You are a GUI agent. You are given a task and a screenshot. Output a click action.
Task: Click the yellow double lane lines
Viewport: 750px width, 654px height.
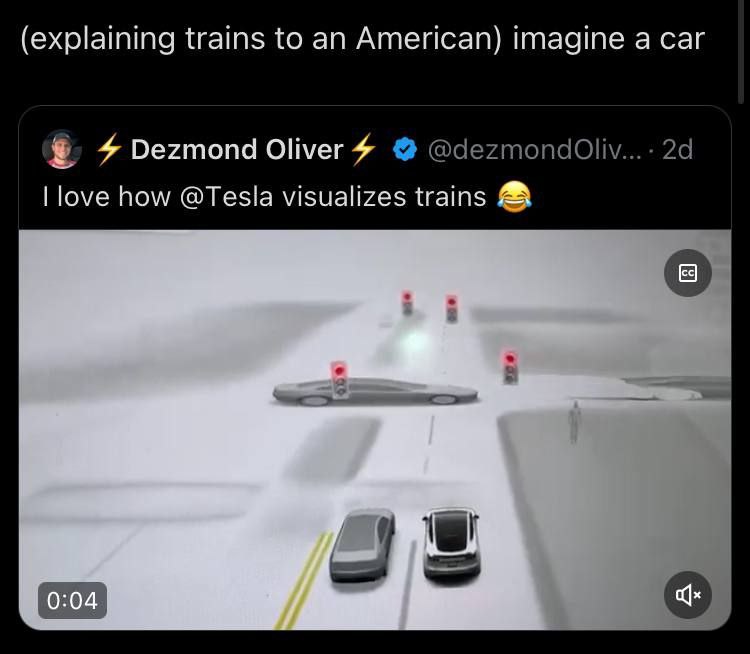304,580
